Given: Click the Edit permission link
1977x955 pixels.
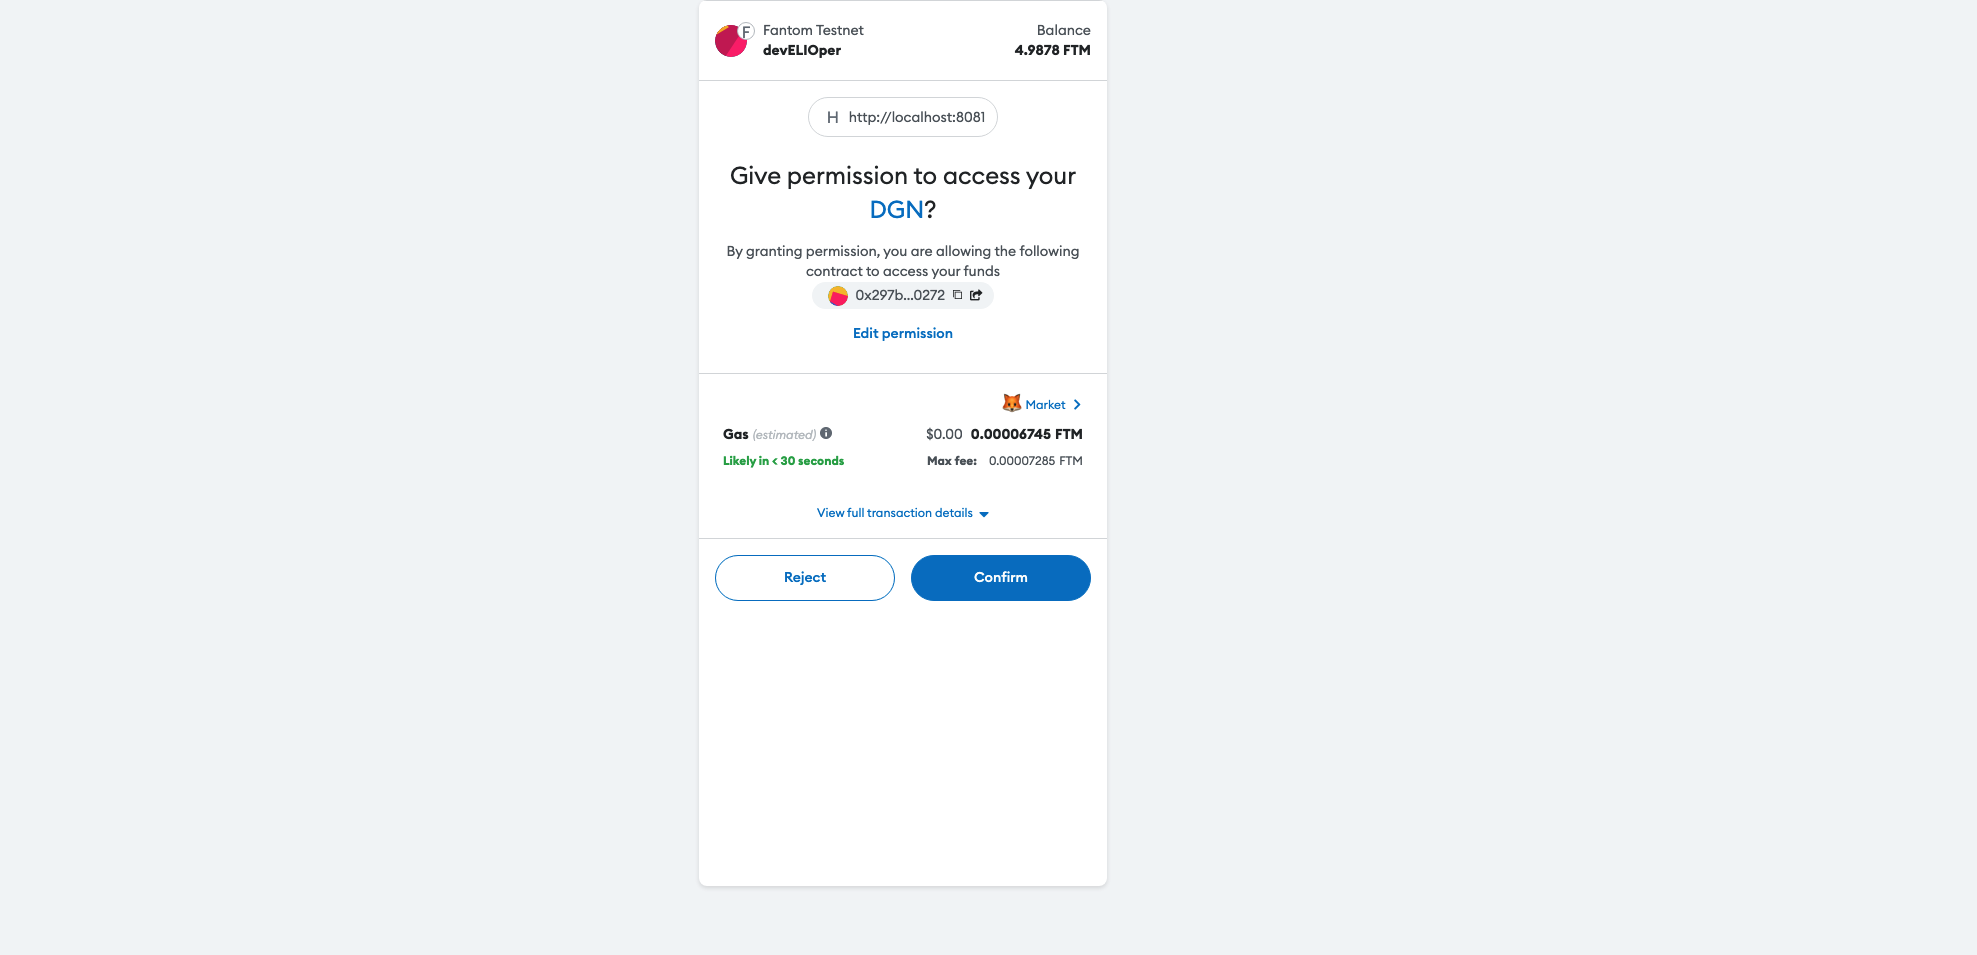Looking at the screenshot, I should click(902, 332).
